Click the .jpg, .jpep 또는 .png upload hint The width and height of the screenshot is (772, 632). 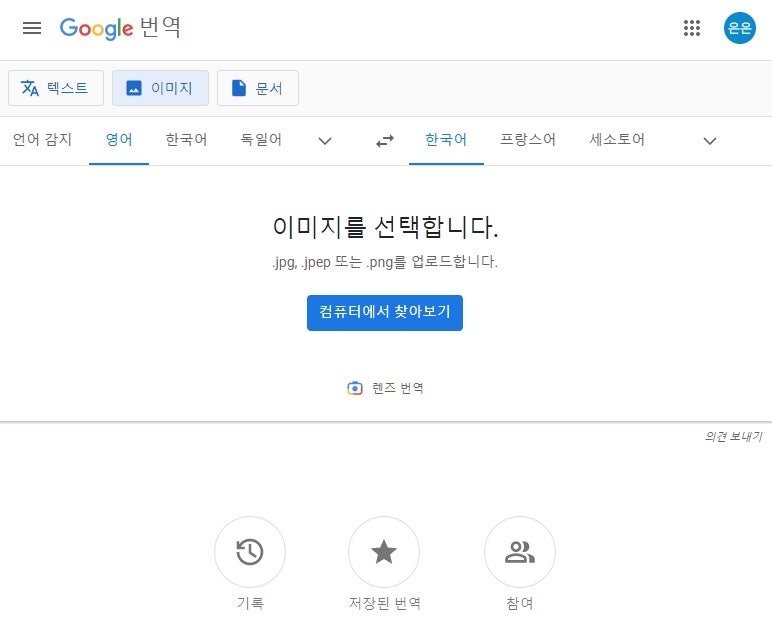pyautogui.click(x=385, y=262)
